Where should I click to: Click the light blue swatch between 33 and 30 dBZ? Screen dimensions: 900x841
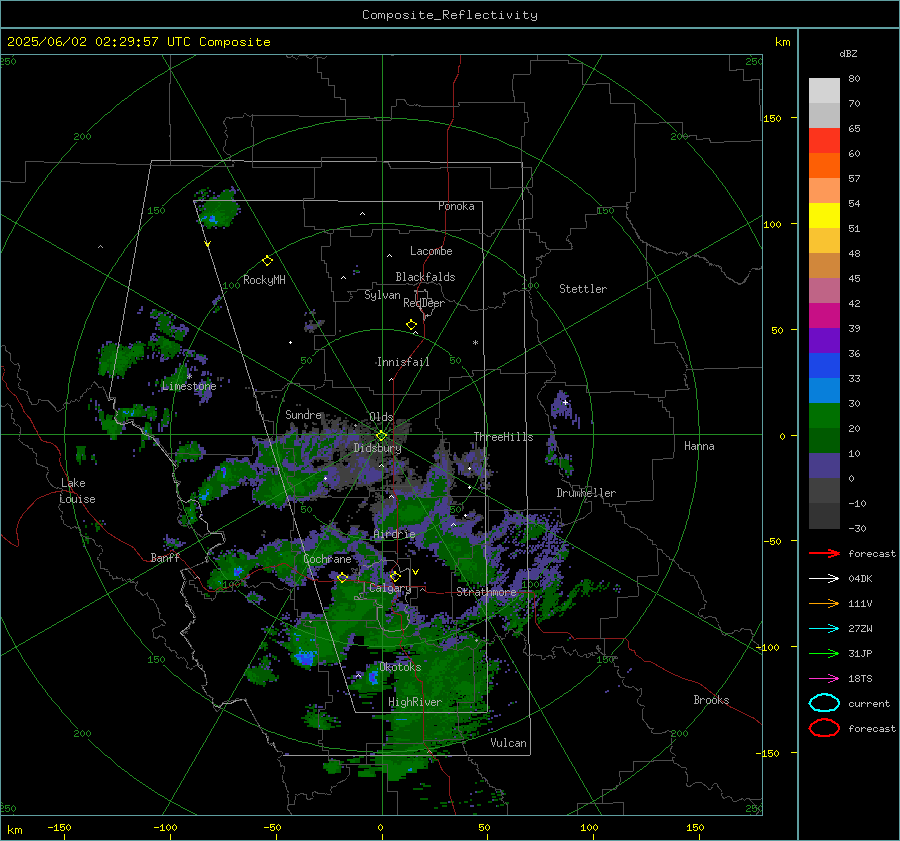(824, 390)
